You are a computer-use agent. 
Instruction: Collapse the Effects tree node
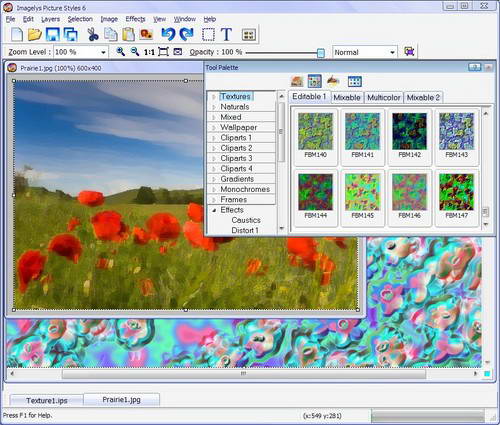(214, 210)
